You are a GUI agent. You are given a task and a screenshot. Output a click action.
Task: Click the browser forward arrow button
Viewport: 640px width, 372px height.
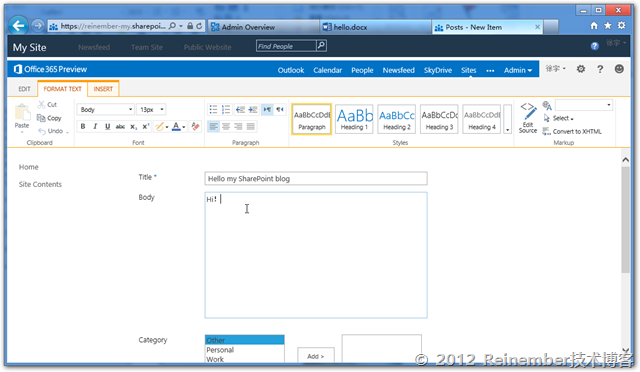coord(38,26)
